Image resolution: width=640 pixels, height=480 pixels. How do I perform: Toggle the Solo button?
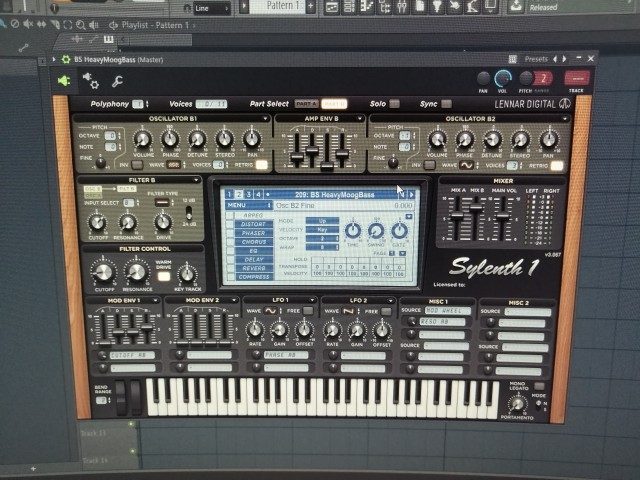click(394, 104)
